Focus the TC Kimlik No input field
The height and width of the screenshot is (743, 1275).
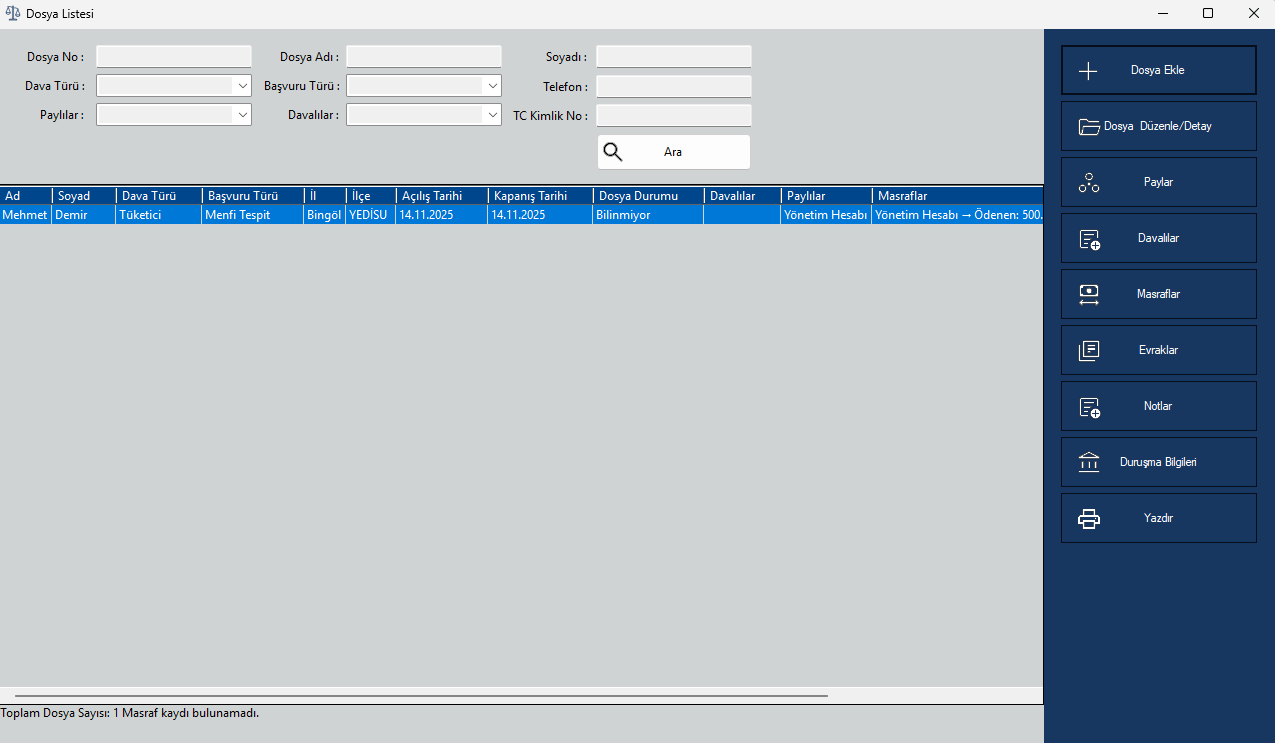[673, 116]
